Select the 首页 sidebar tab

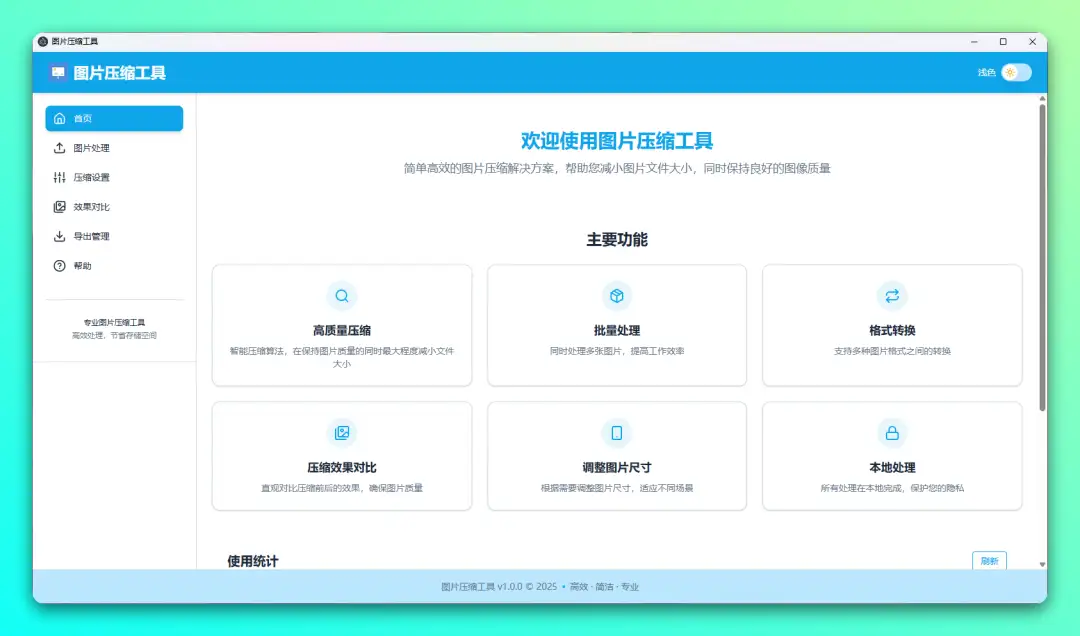click(x=114, y=119)
